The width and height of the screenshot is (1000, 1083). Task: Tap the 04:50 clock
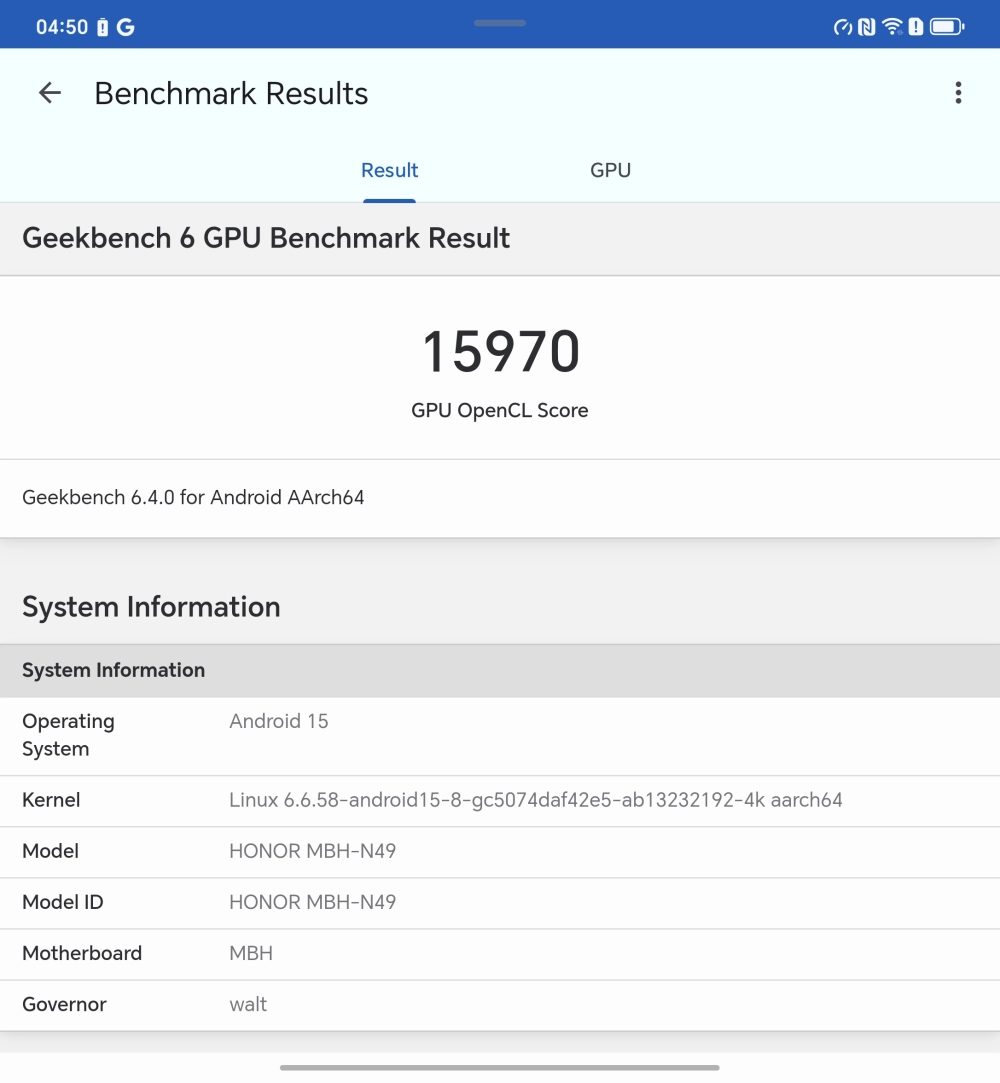(x=62, y=27)
